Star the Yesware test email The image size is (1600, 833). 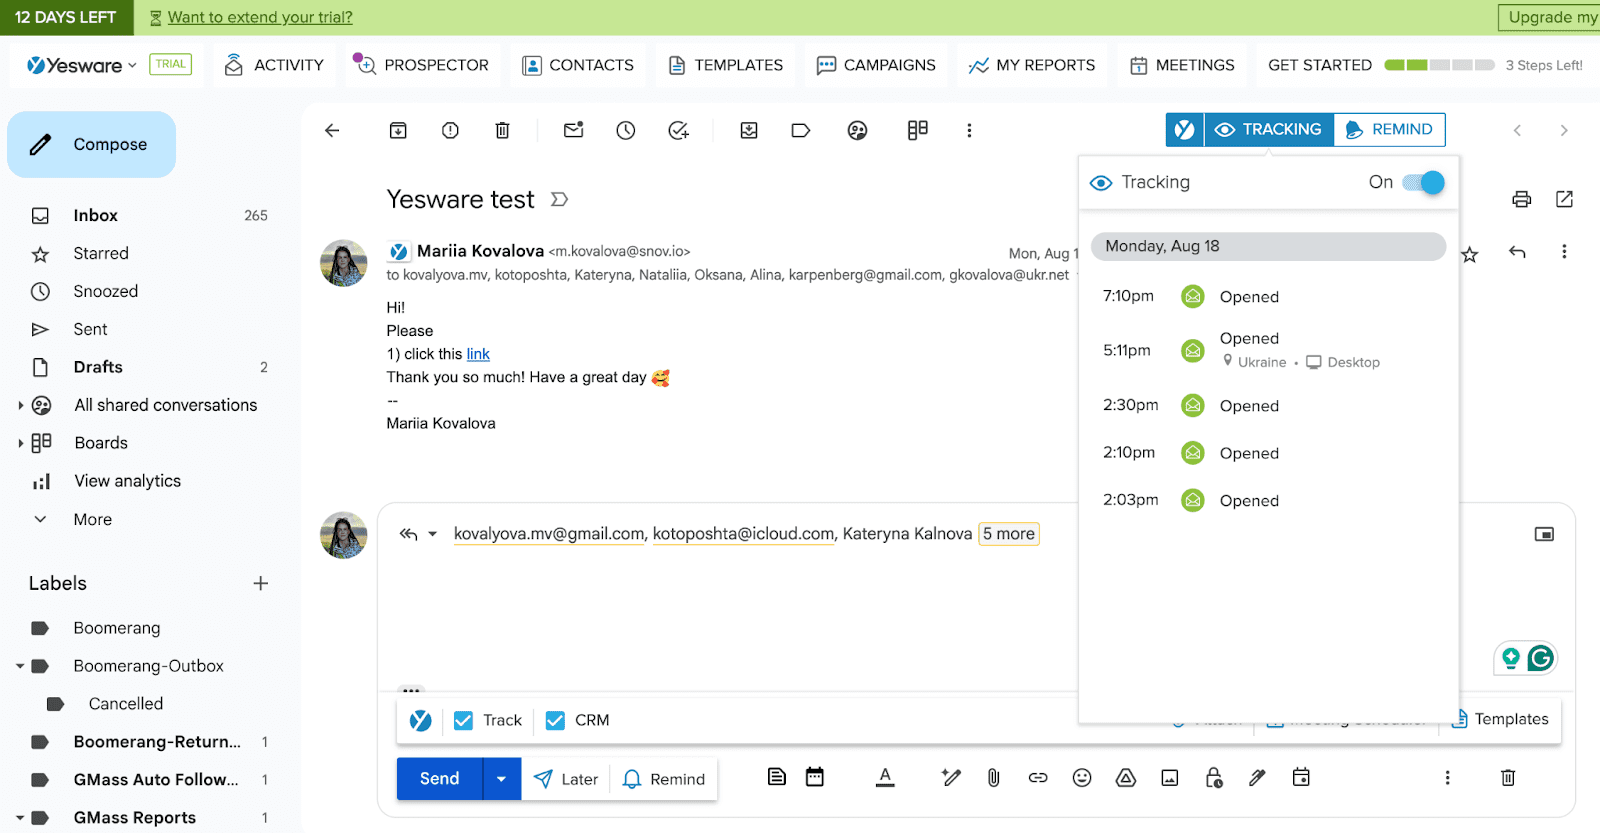1470,254
